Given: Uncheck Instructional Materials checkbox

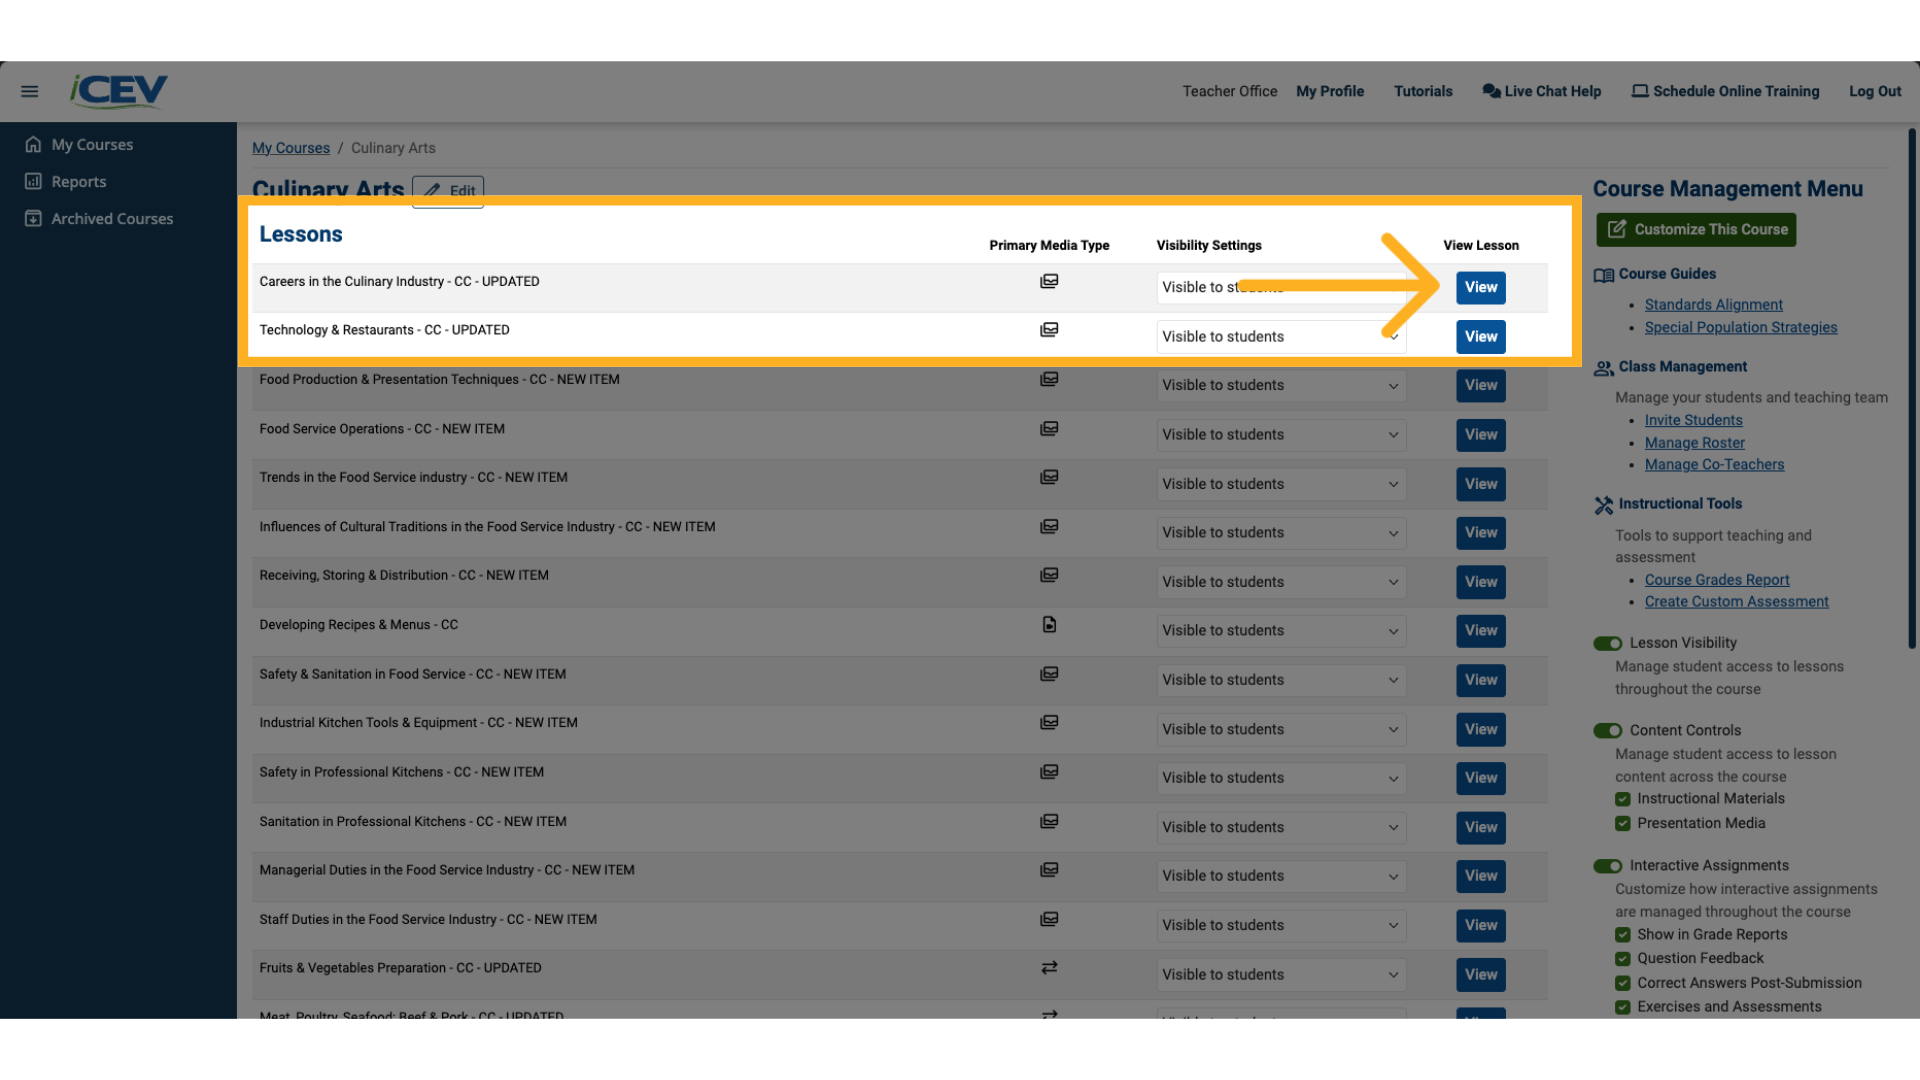Looking at the screenshot, I should tap(1623, 799).
